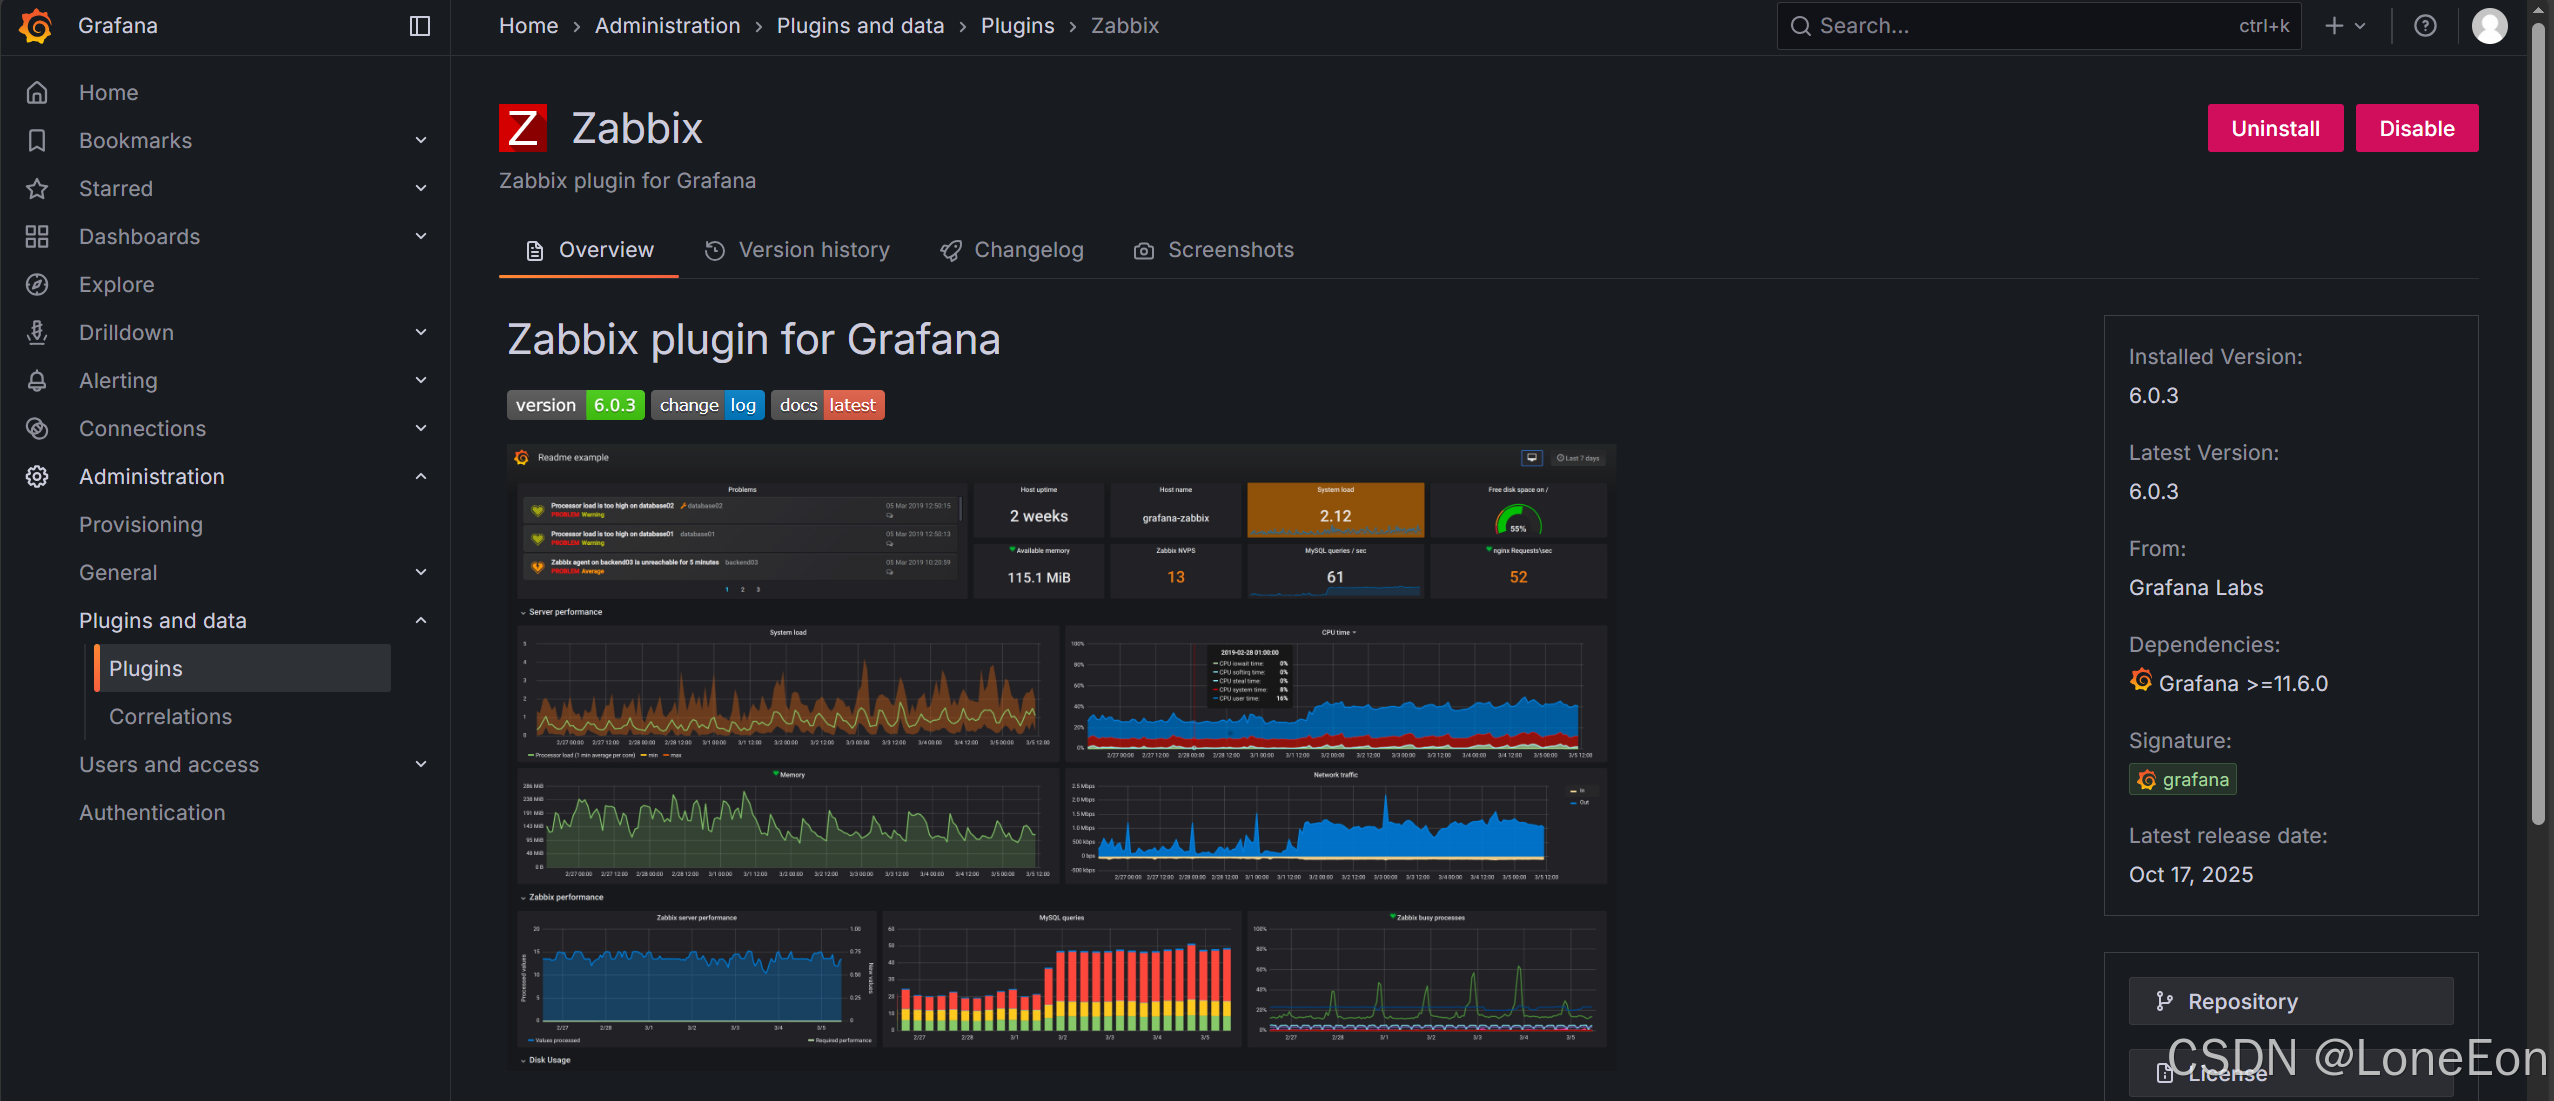Click the Alerting bell icon
Viewport: 2554px width, 1101px height.
[37, 381]
